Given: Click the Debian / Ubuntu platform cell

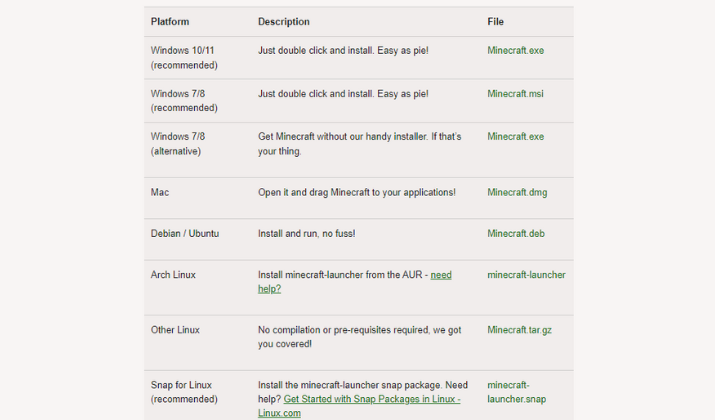Looking at the screenshot, I should (185, 233).
